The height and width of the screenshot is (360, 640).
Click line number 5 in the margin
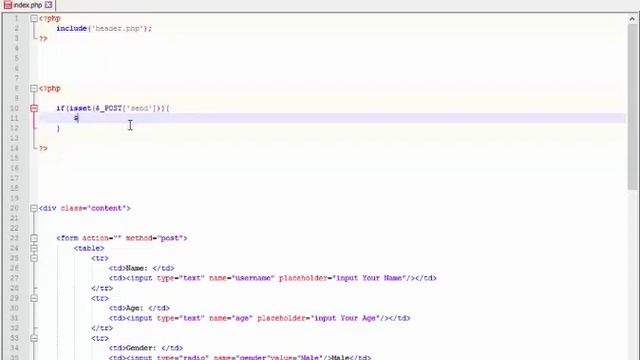tap(16, 58)
